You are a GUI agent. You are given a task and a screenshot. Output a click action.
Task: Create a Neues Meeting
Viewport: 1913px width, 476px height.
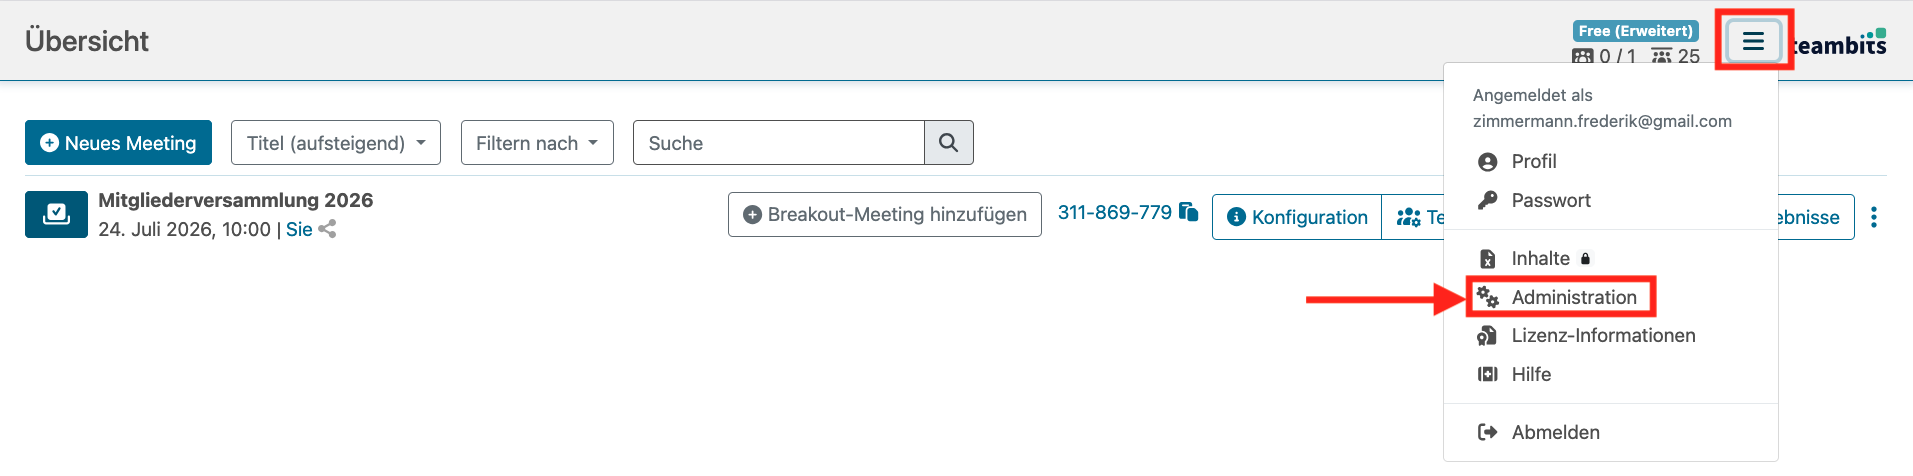coord(118,143)
